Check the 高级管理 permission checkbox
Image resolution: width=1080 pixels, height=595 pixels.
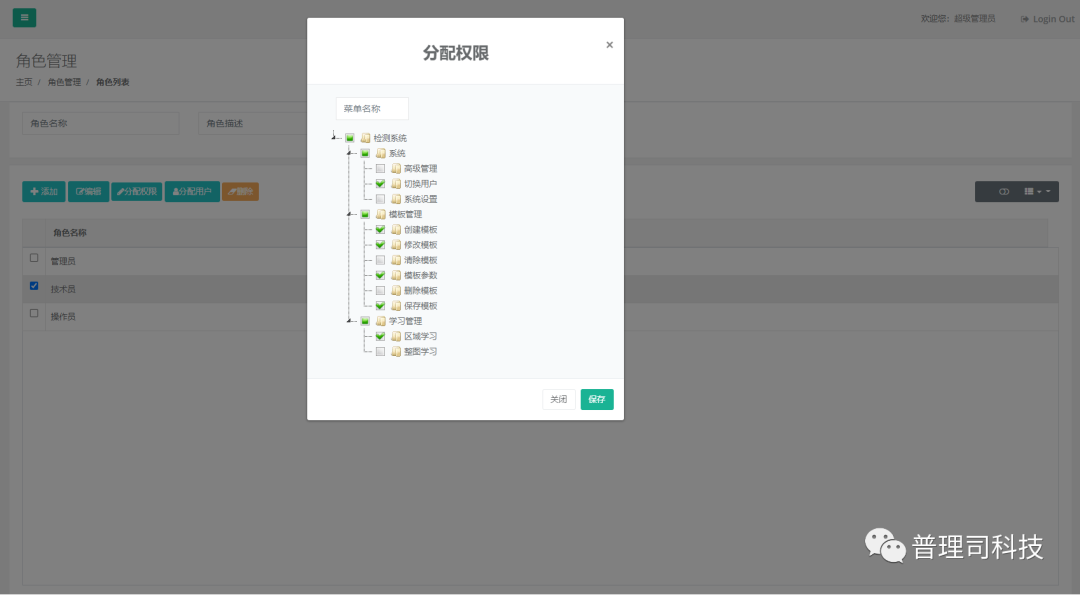[379, 168]
